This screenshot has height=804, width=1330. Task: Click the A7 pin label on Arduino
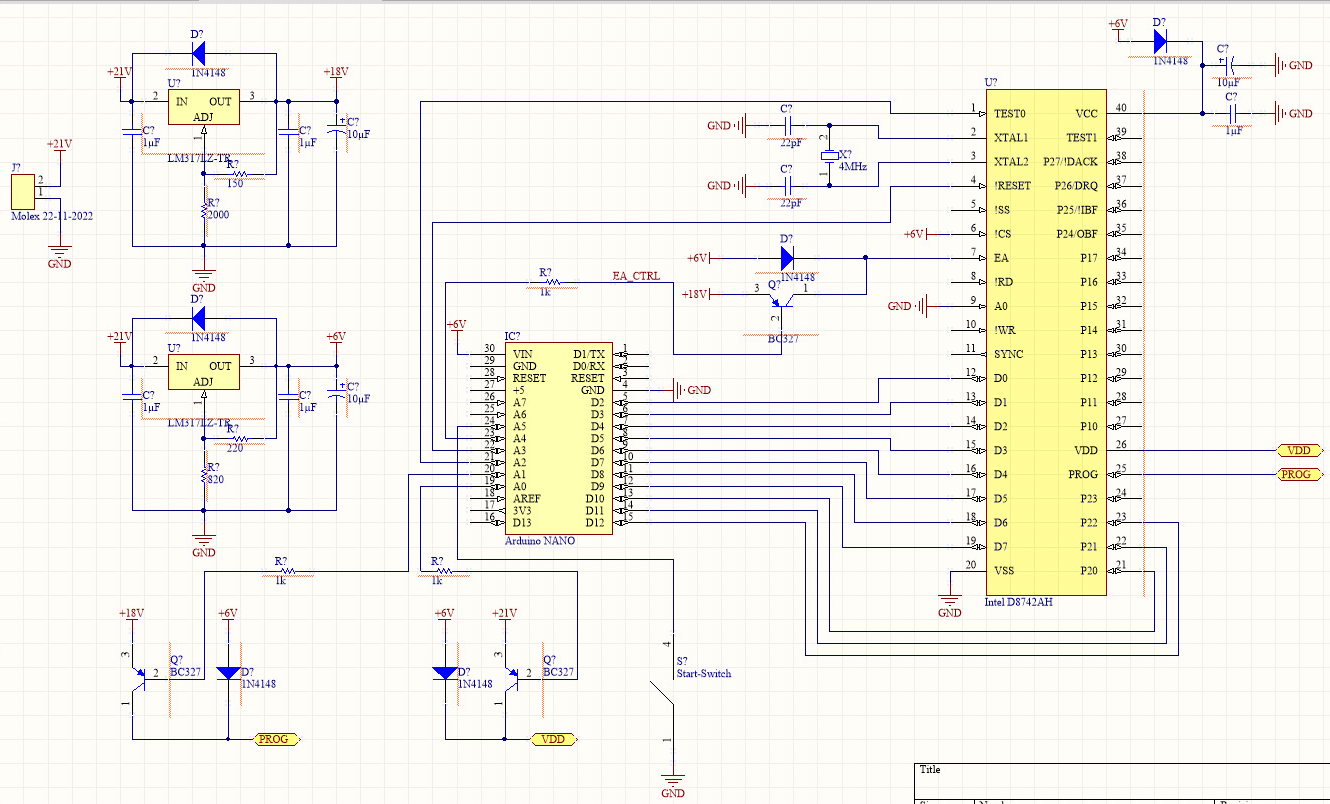520,402
